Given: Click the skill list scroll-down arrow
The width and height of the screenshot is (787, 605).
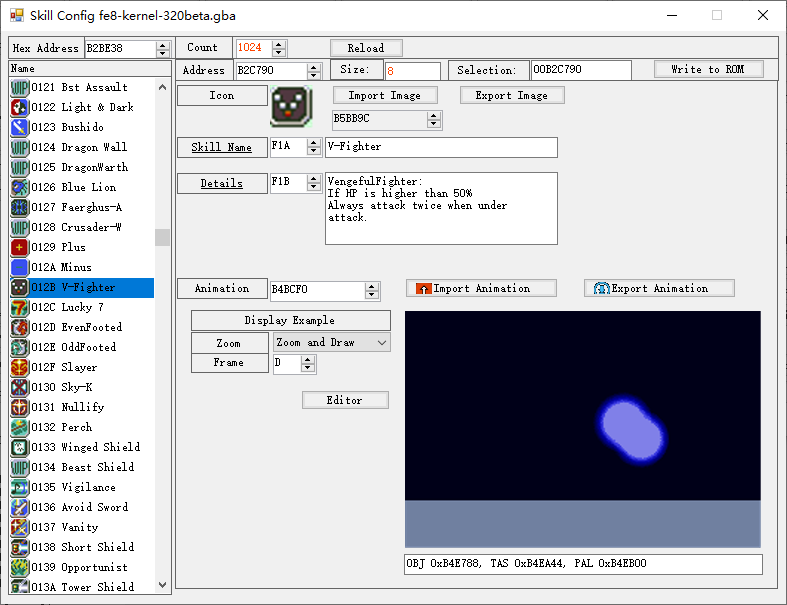Looking at the screenshot, I should [162, 585].
